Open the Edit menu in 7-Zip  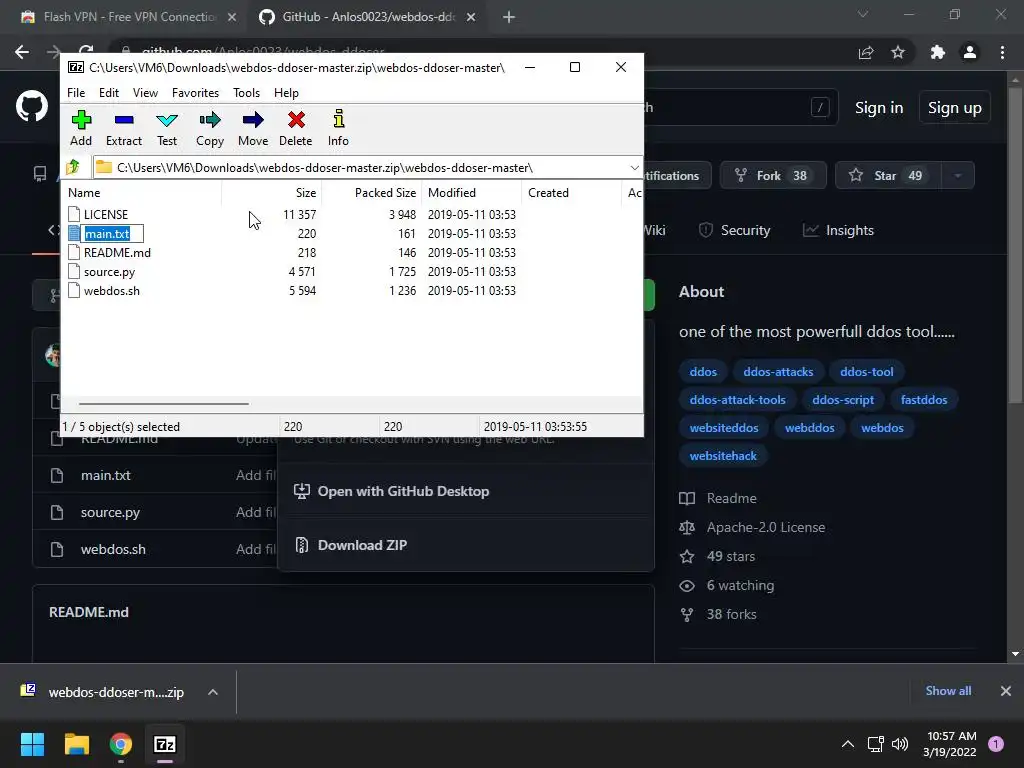click(108, 93)
